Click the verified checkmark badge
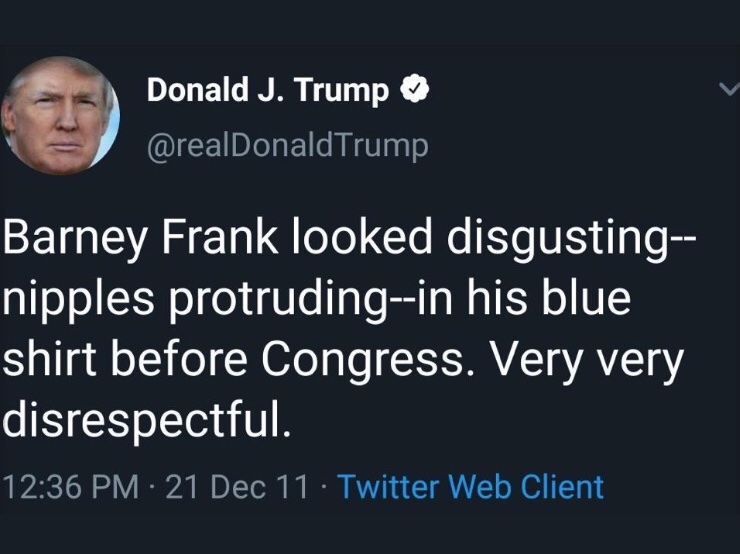The width and height of the screenshot is (740, 554). [415, 93]
